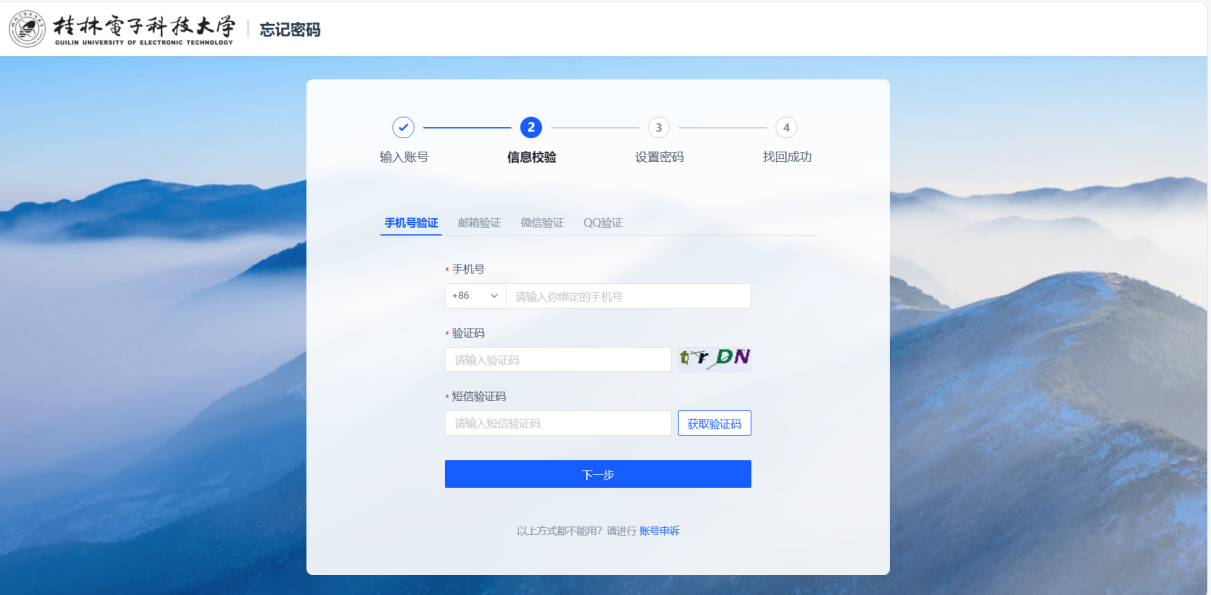Focus the 手机号 phone number input field
Image resolution: width=1211 pixels, height=595 pixels.
point(627,296)
